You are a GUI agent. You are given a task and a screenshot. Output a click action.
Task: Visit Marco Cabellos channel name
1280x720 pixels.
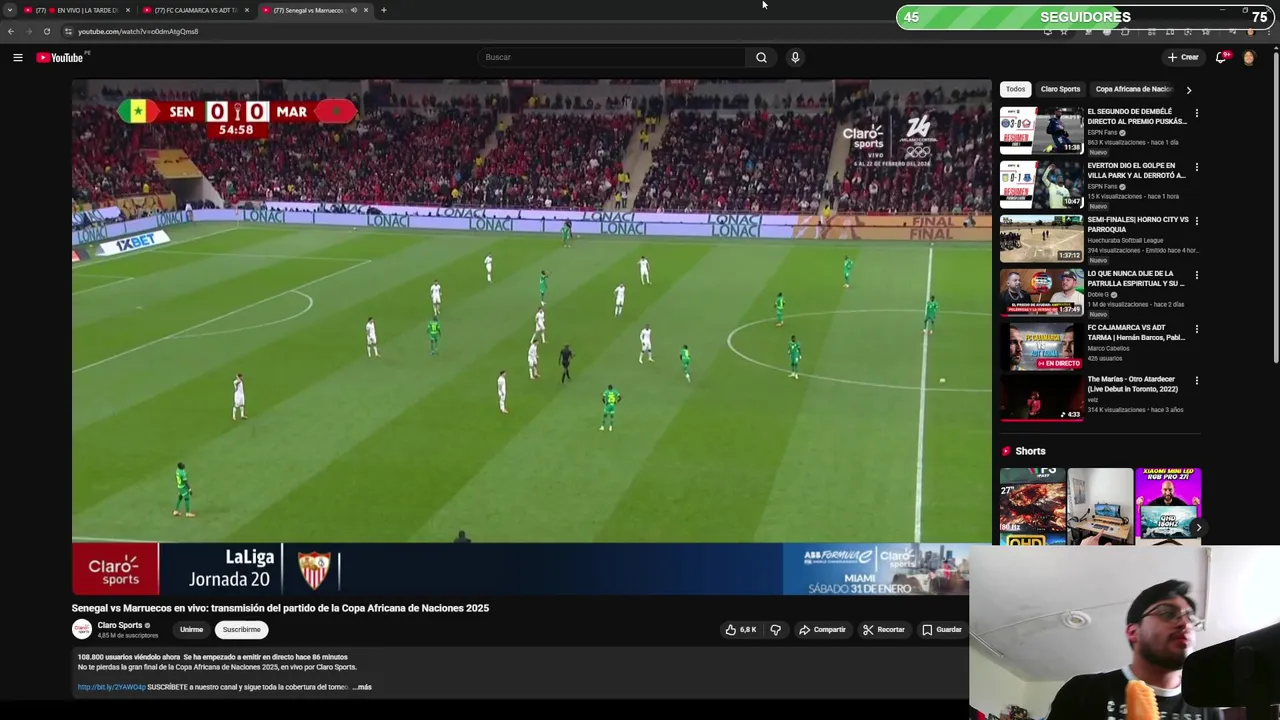tap(1108, 348)
